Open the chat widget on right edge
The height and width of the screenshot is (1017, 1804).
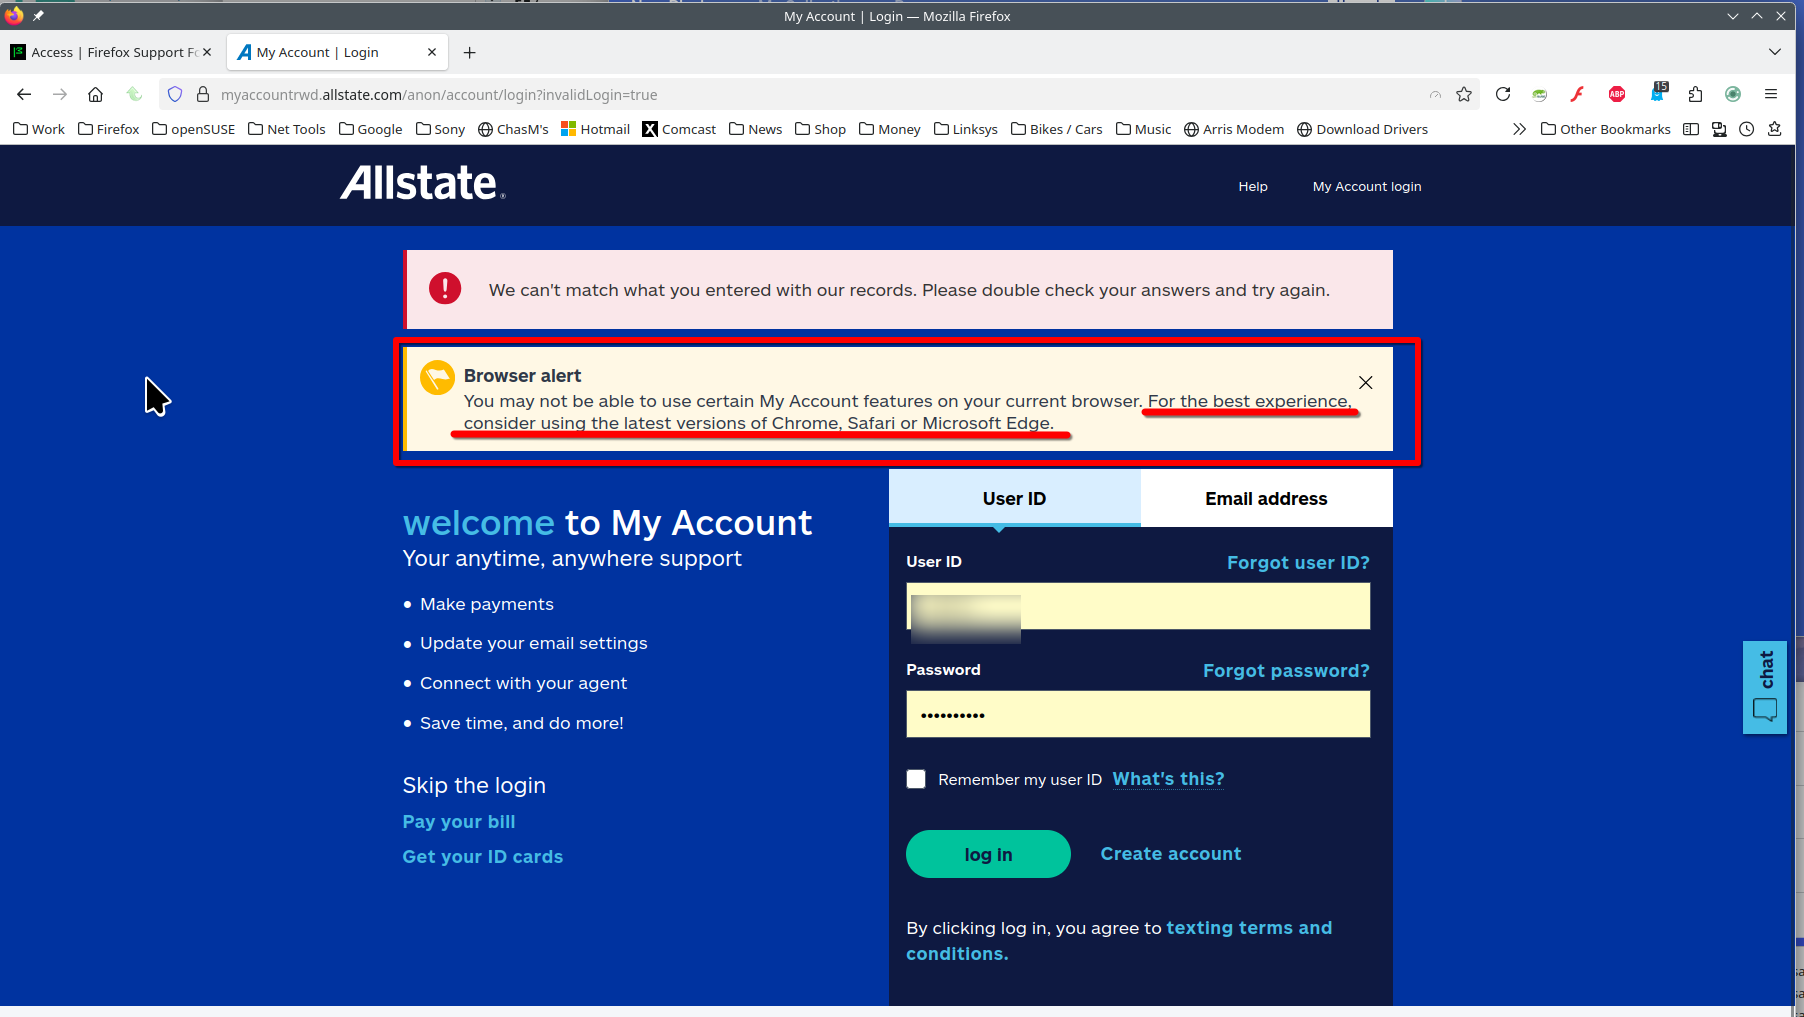[x=1765, y=688]
